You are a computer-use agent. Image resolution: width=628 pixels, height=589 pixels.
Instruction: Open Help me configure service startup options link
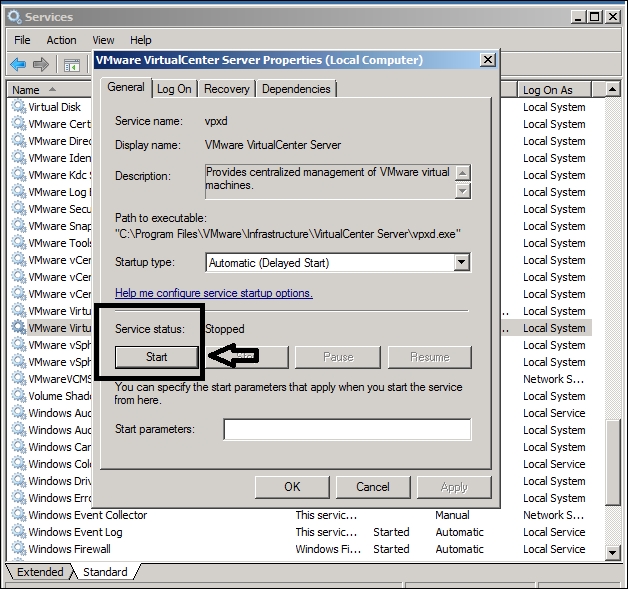(x=214, y=293)
